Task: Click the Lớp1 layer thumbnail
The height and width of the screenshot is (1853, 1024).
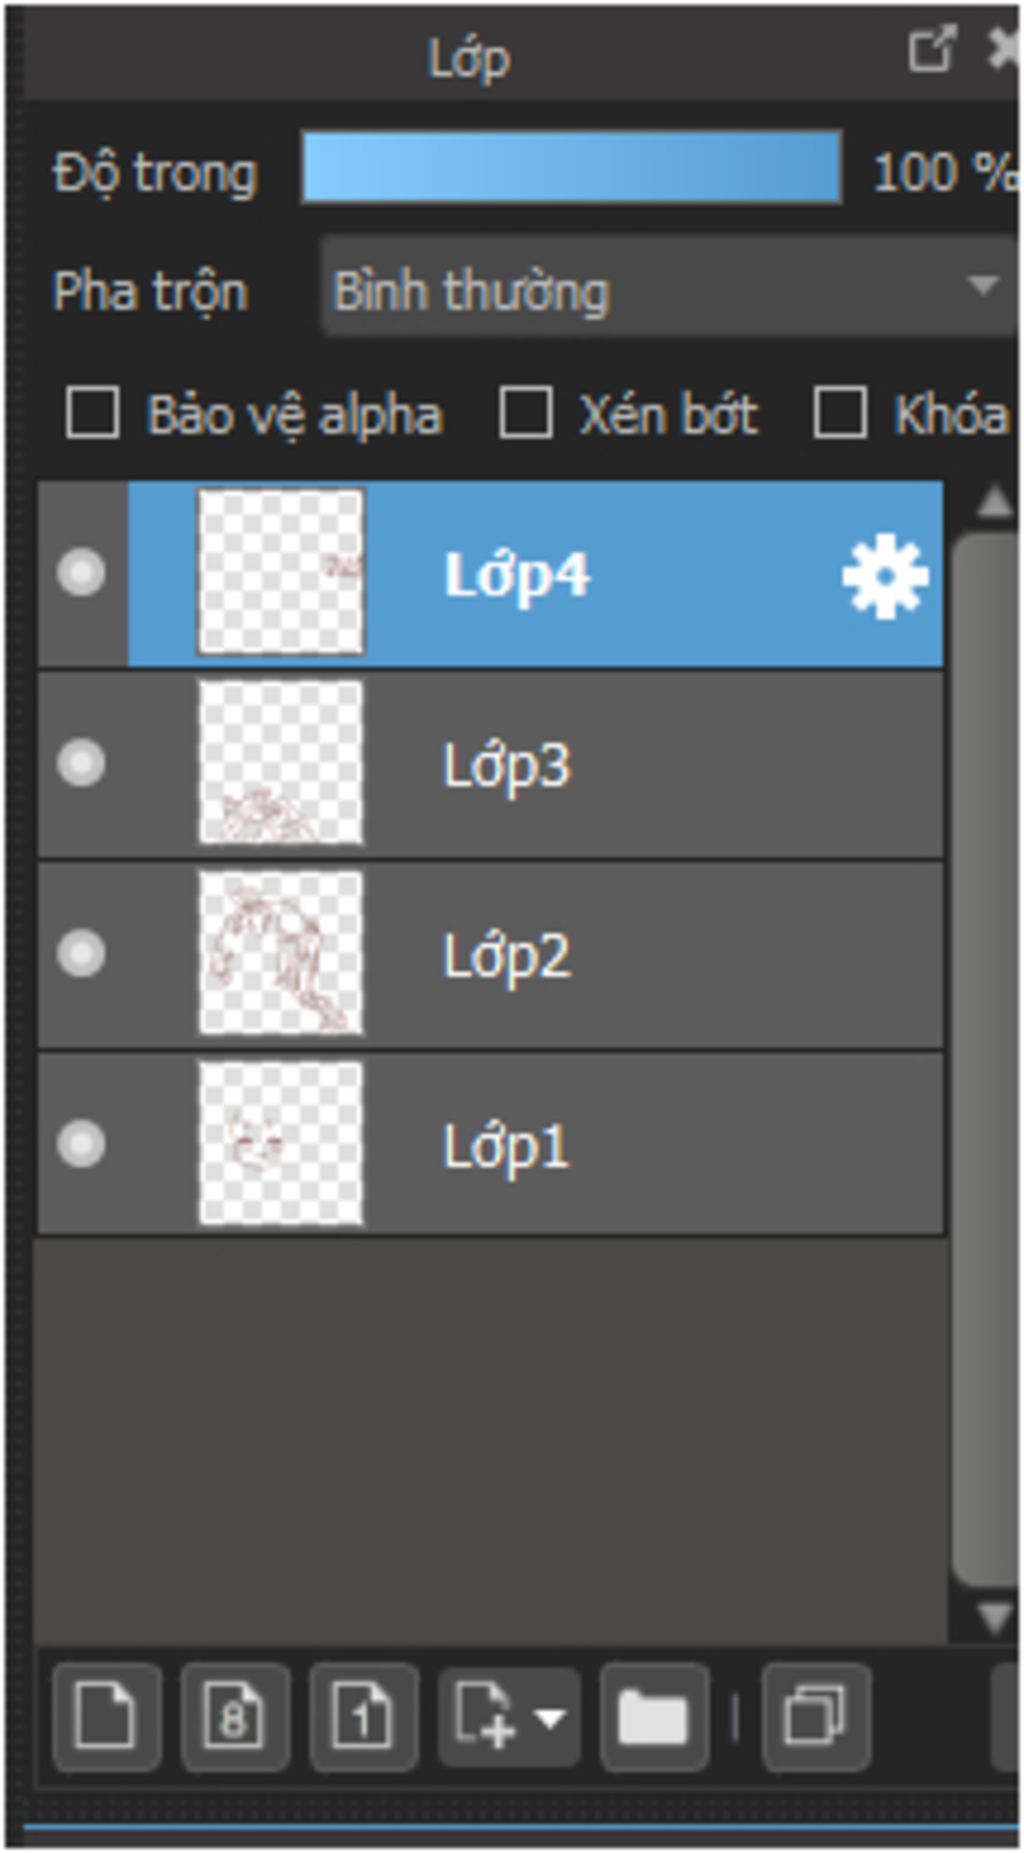Action: click(x=281, y=1143)
